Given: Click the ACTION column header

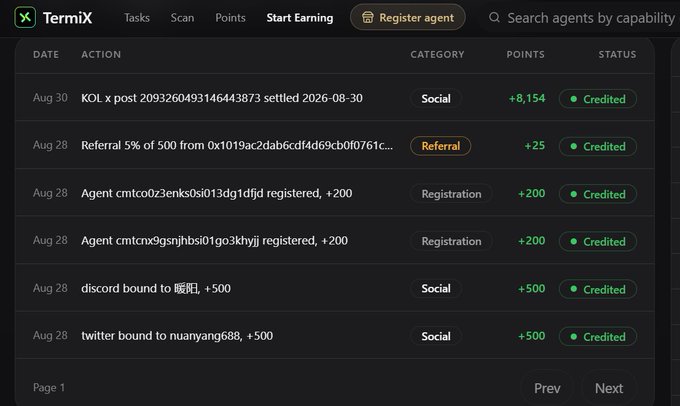Looking at the screenshot, I should click(x=101, y=55).
